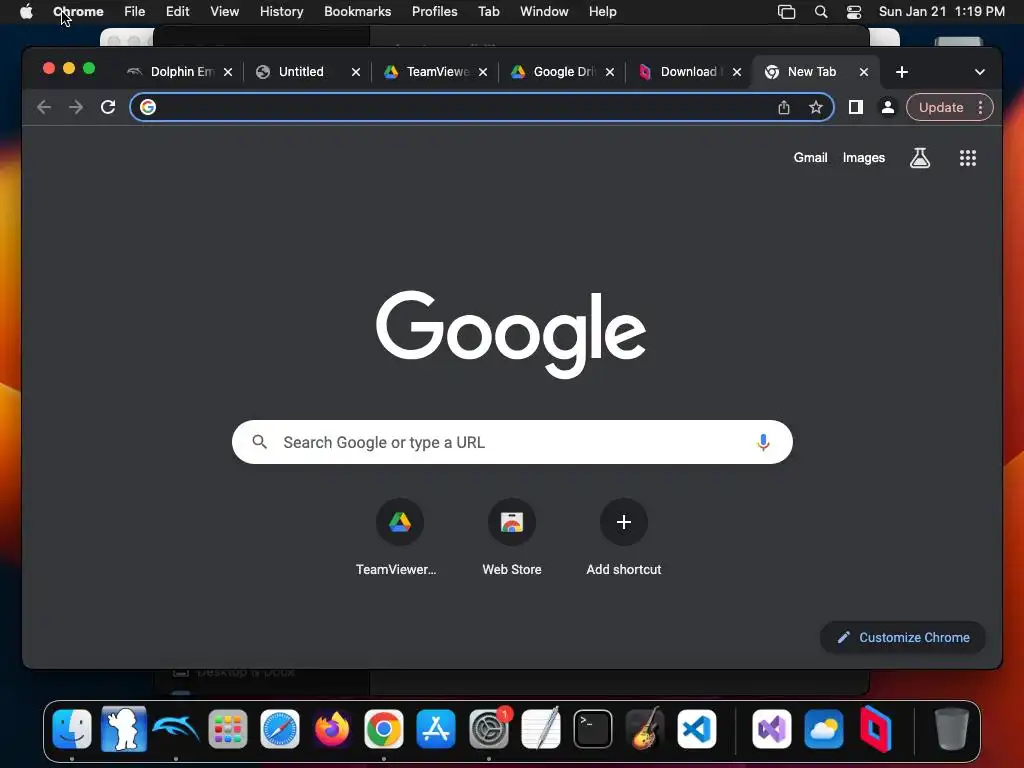Click the Update button

[941, 108]
